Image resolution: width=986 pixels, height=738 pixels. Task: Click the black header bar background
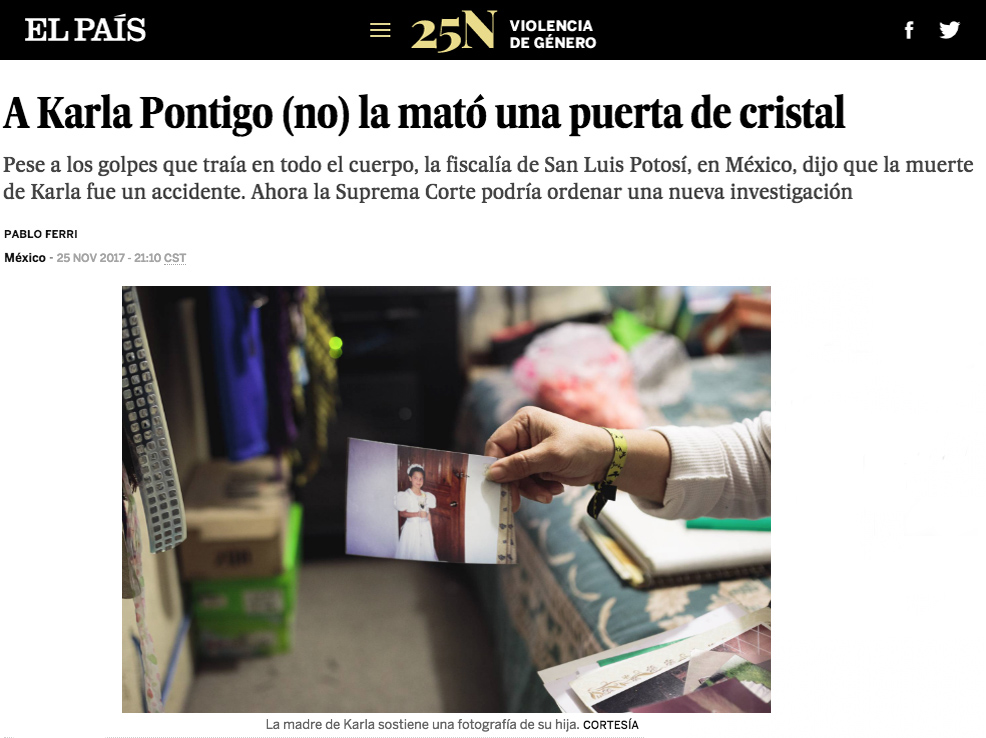pyautogui.click(x=755, y=30)
